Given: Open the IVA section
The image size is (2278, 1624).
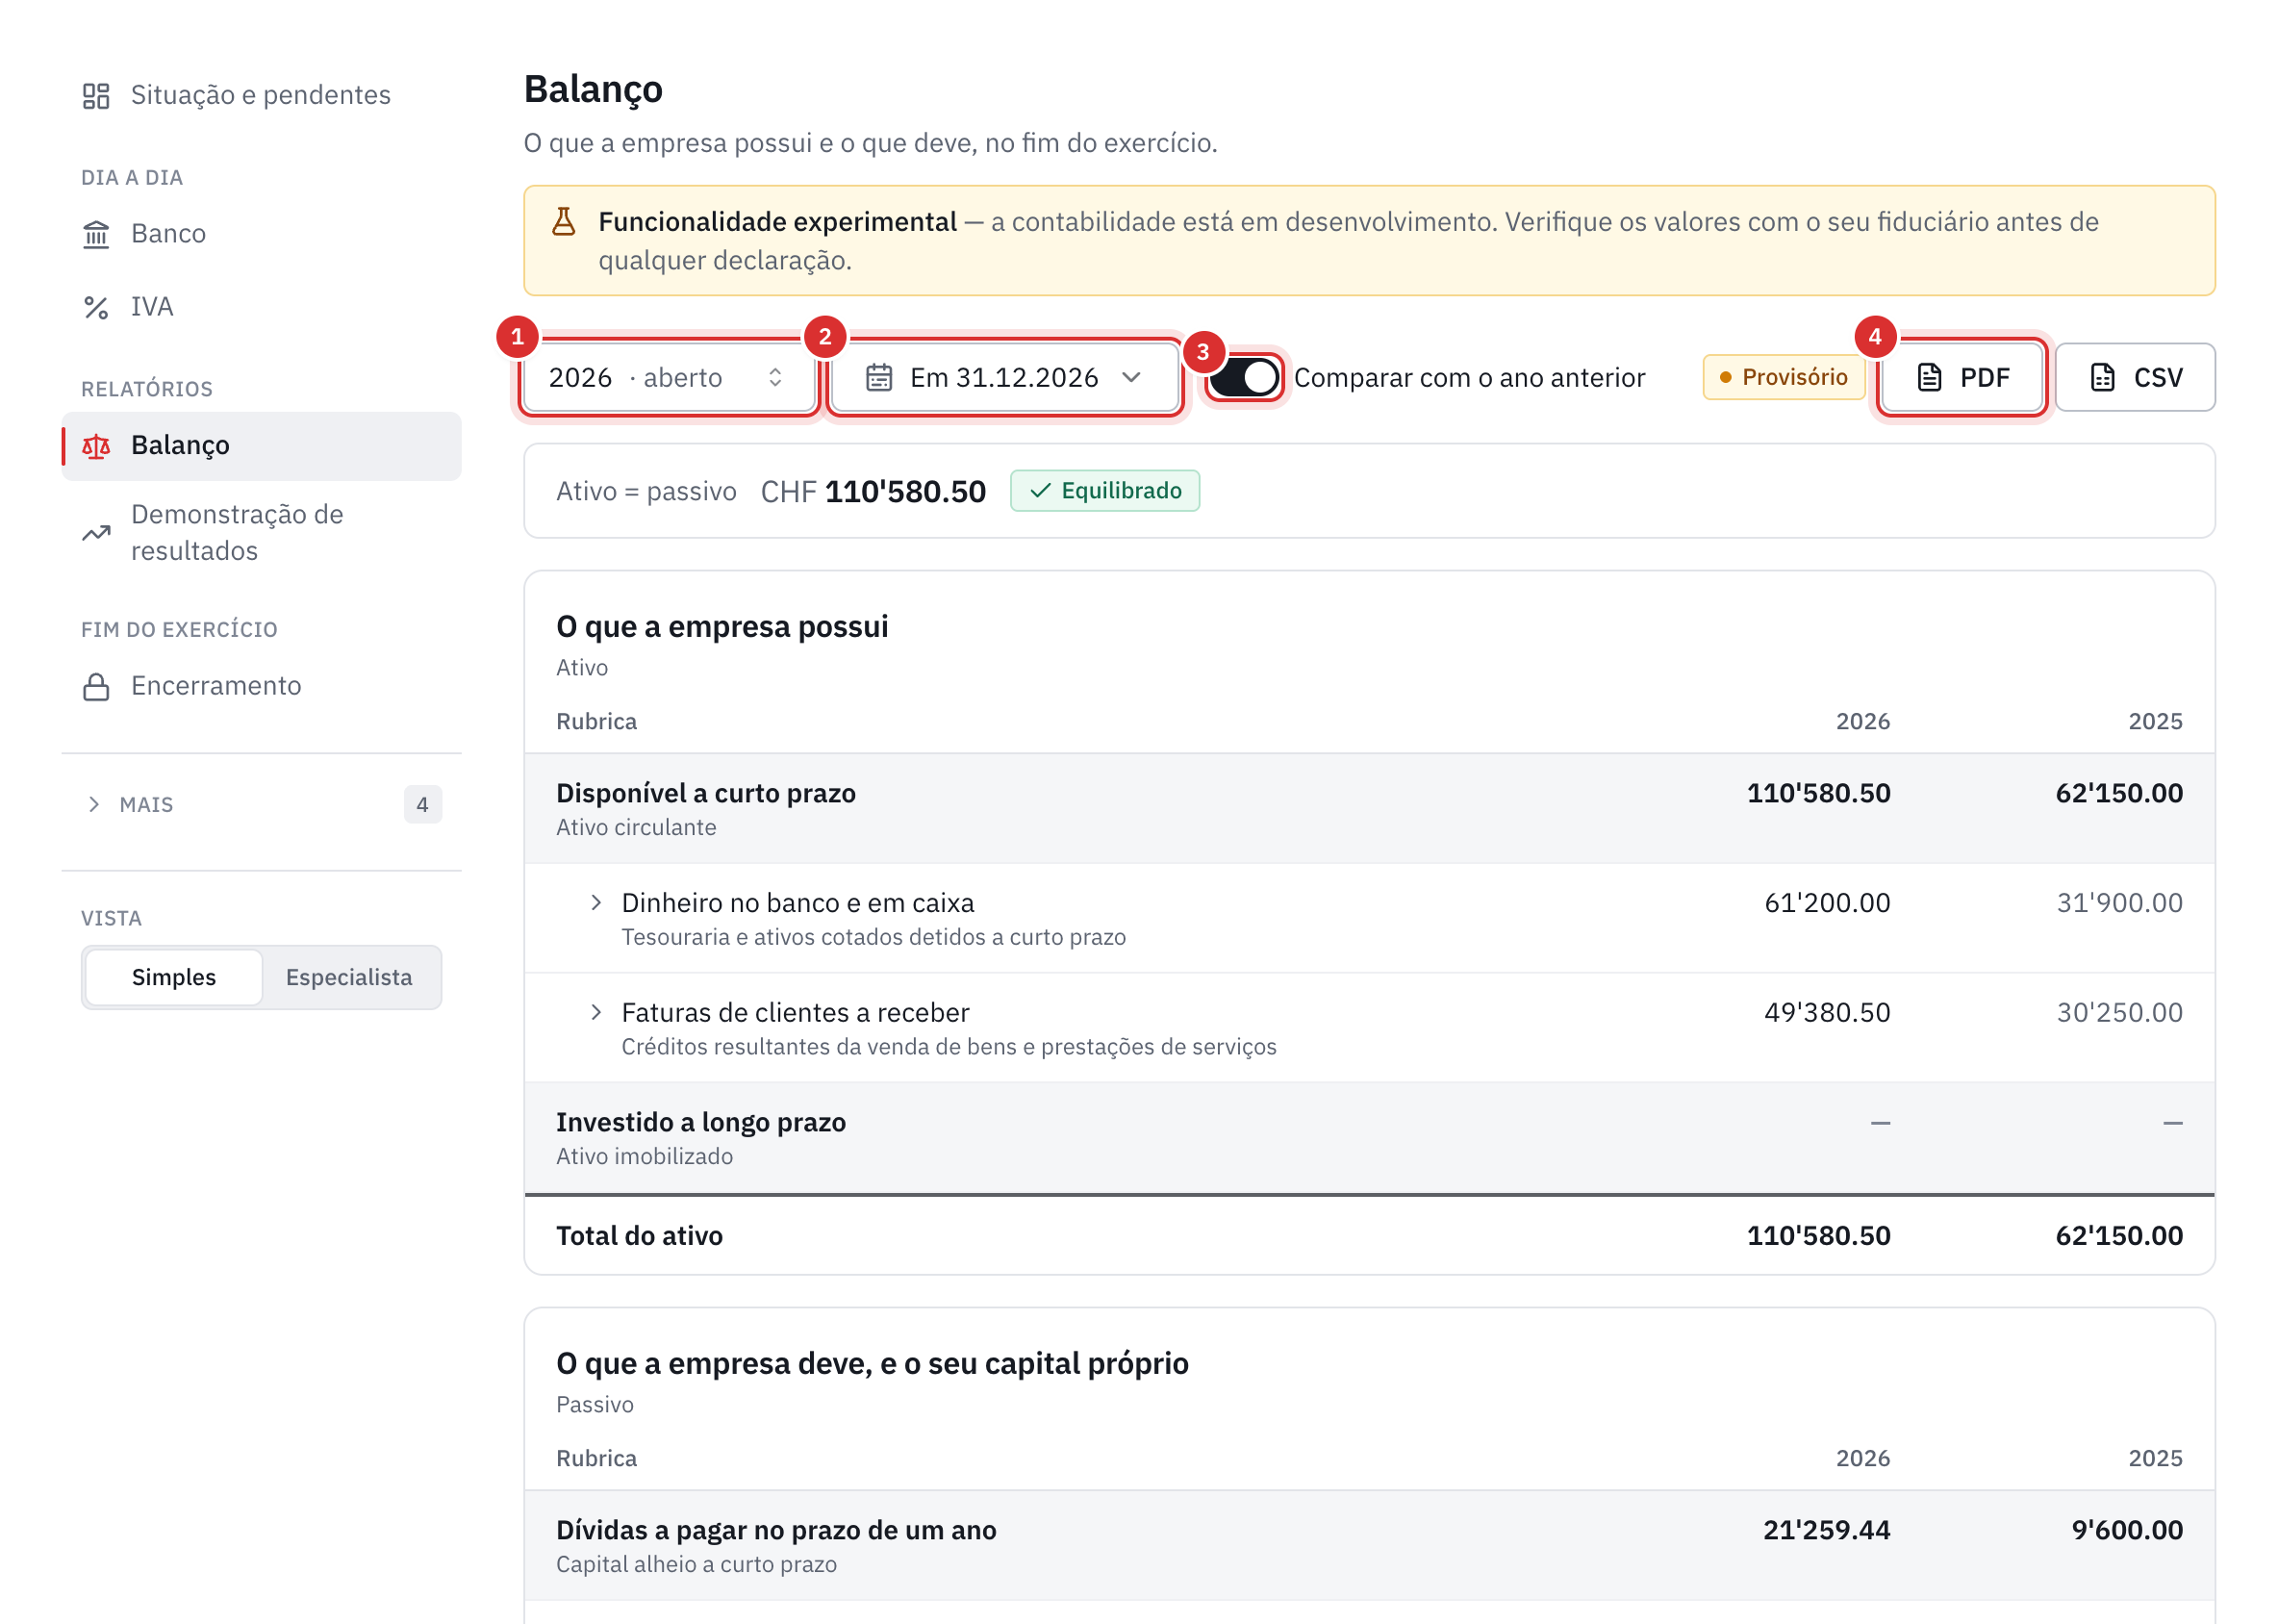Looking at the screenshot, I should 262,307.
